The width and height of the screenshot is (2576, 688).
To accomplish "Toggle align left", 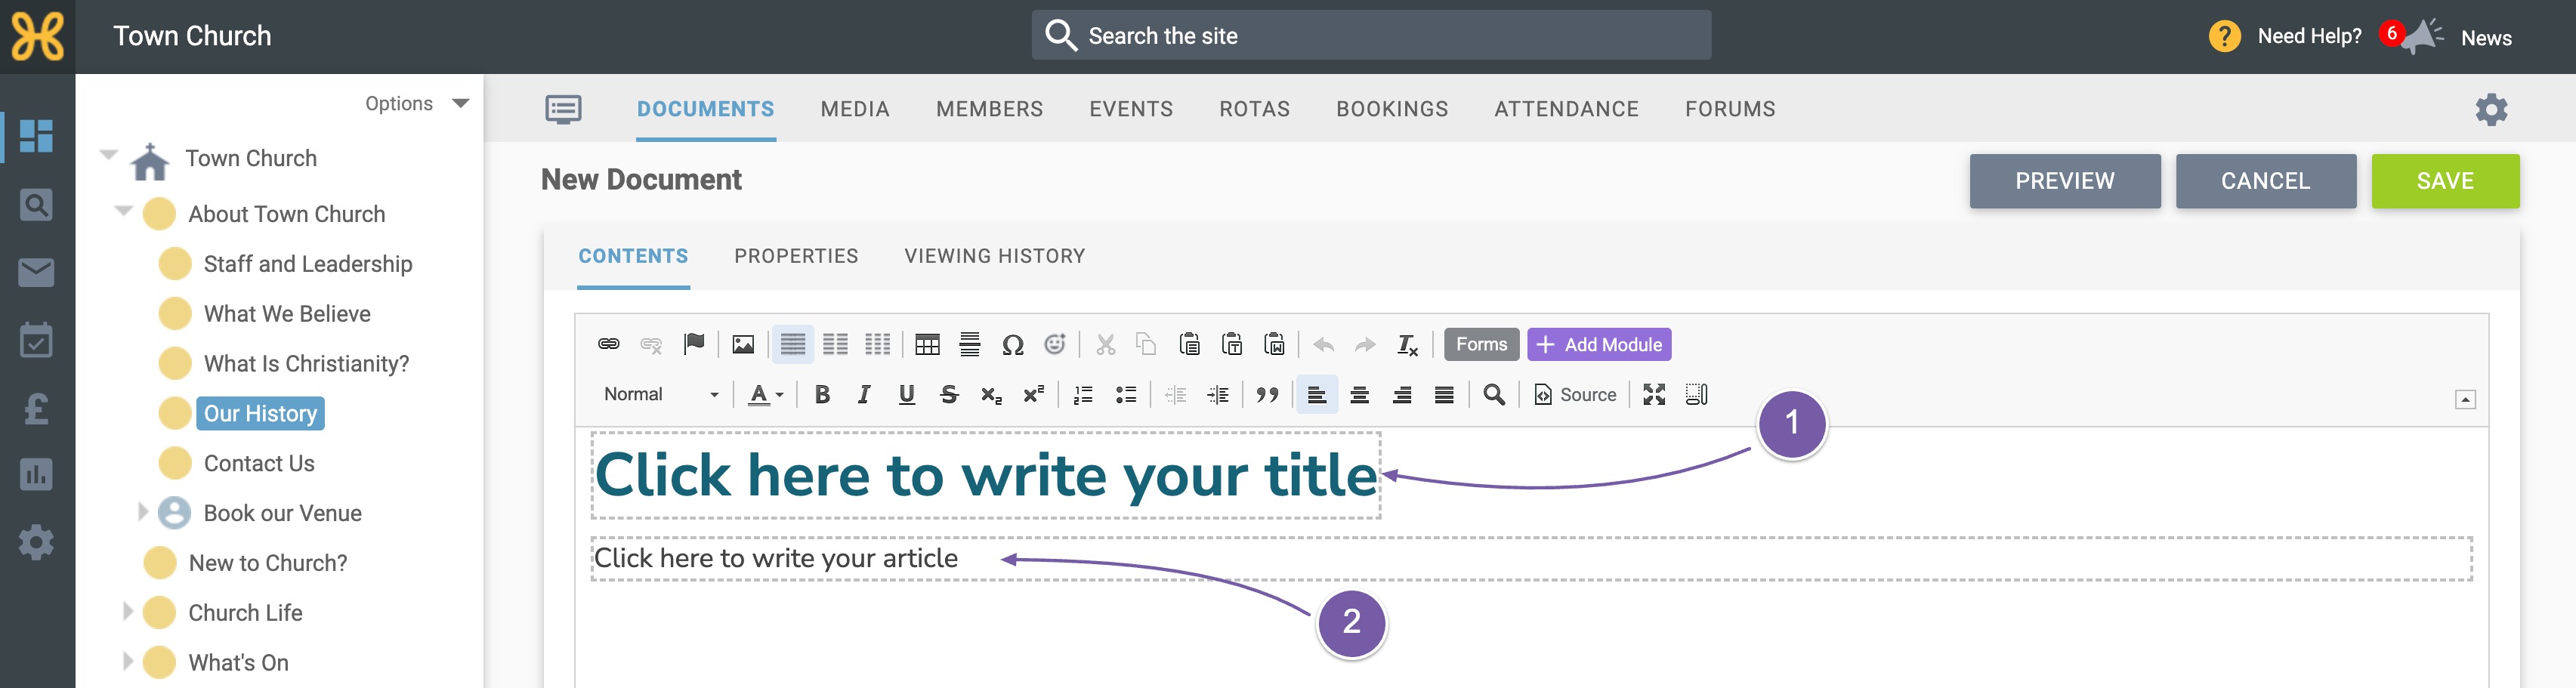I will coord(1317,395).
